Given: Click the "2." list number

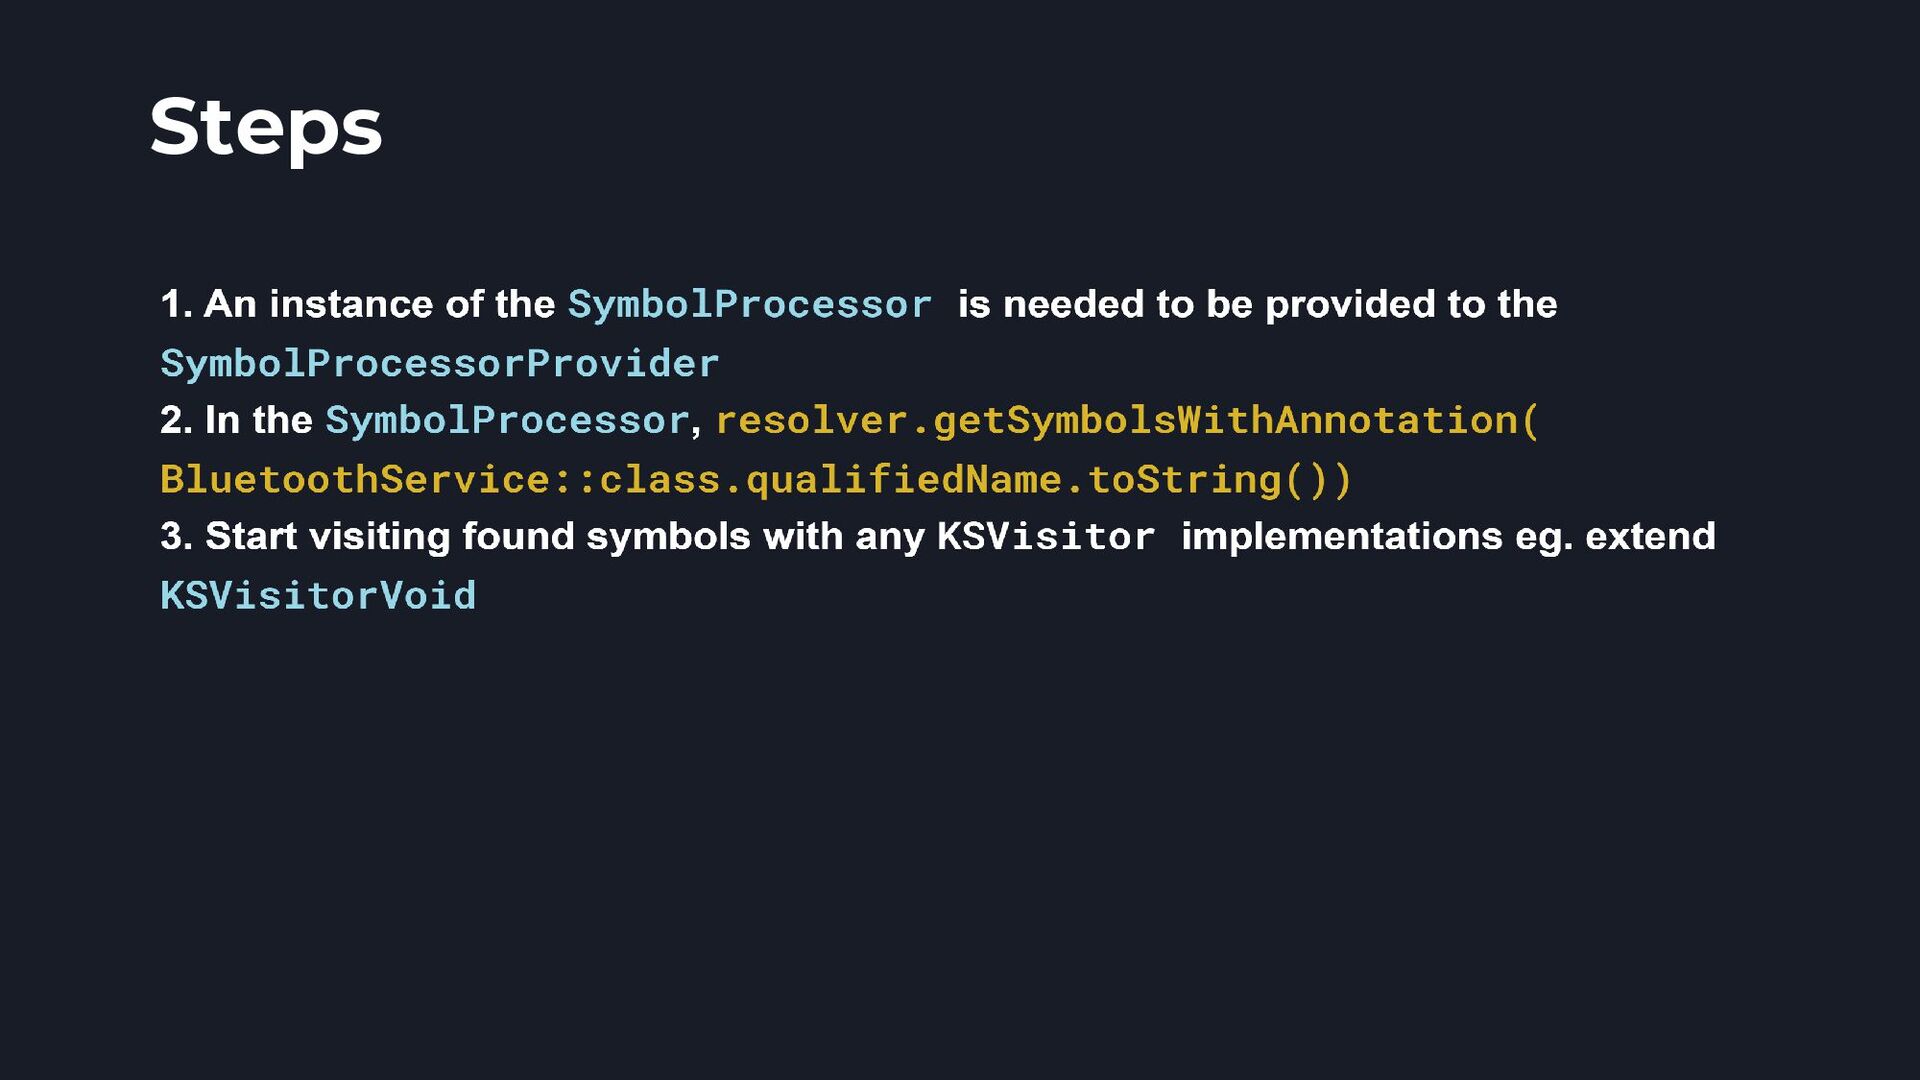Looking at the screenshot, I should pos(176,420).
